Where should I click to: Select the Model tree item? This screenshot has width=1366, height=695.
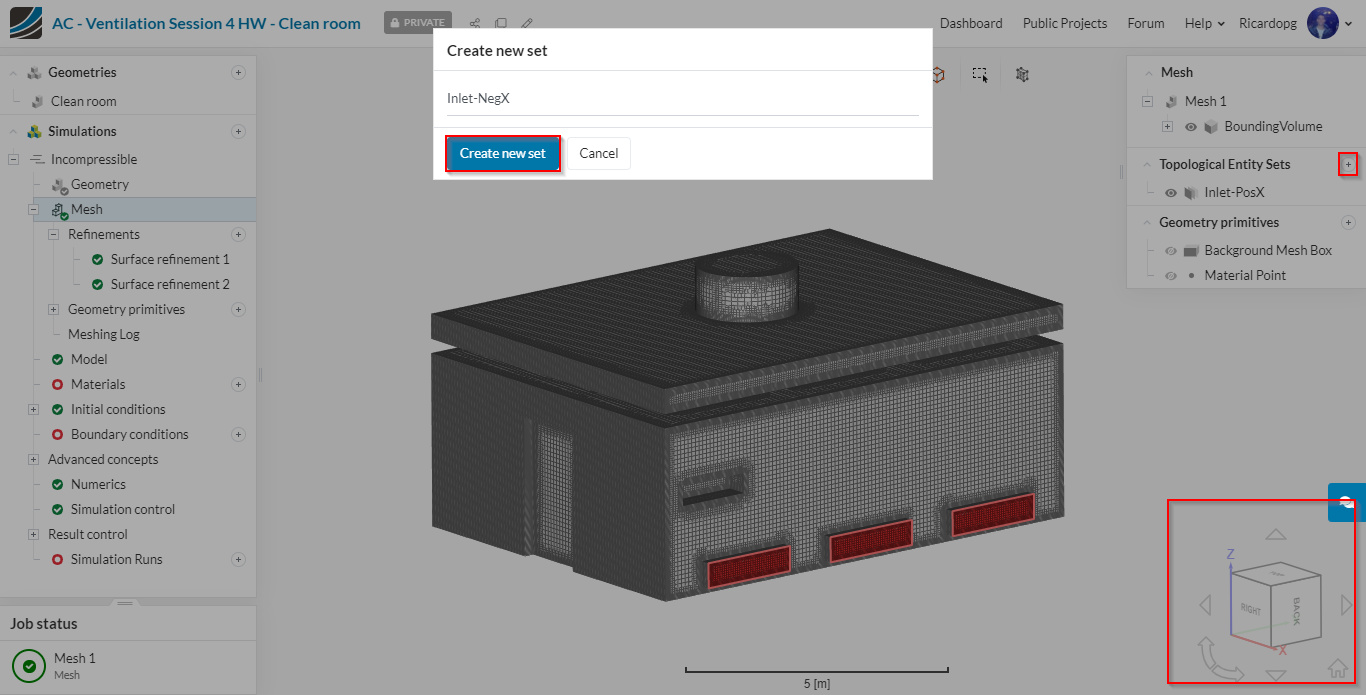(x=89, y=359)
